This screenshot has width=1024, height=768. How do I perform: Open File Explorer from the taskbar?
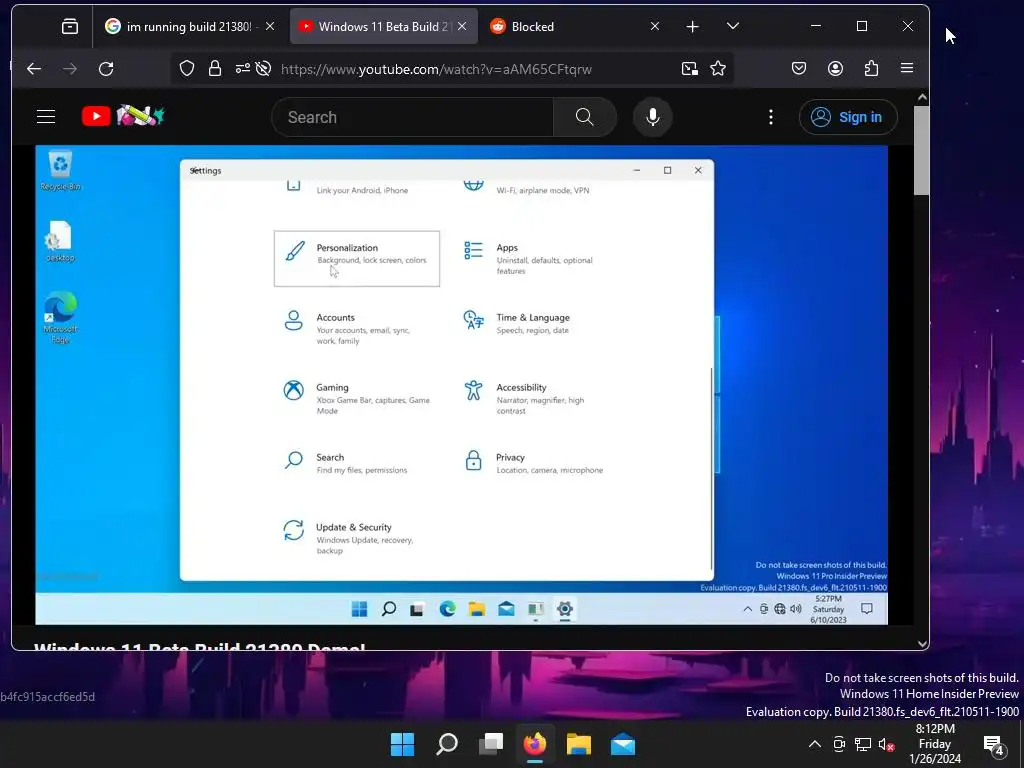[x=579, y=744]
